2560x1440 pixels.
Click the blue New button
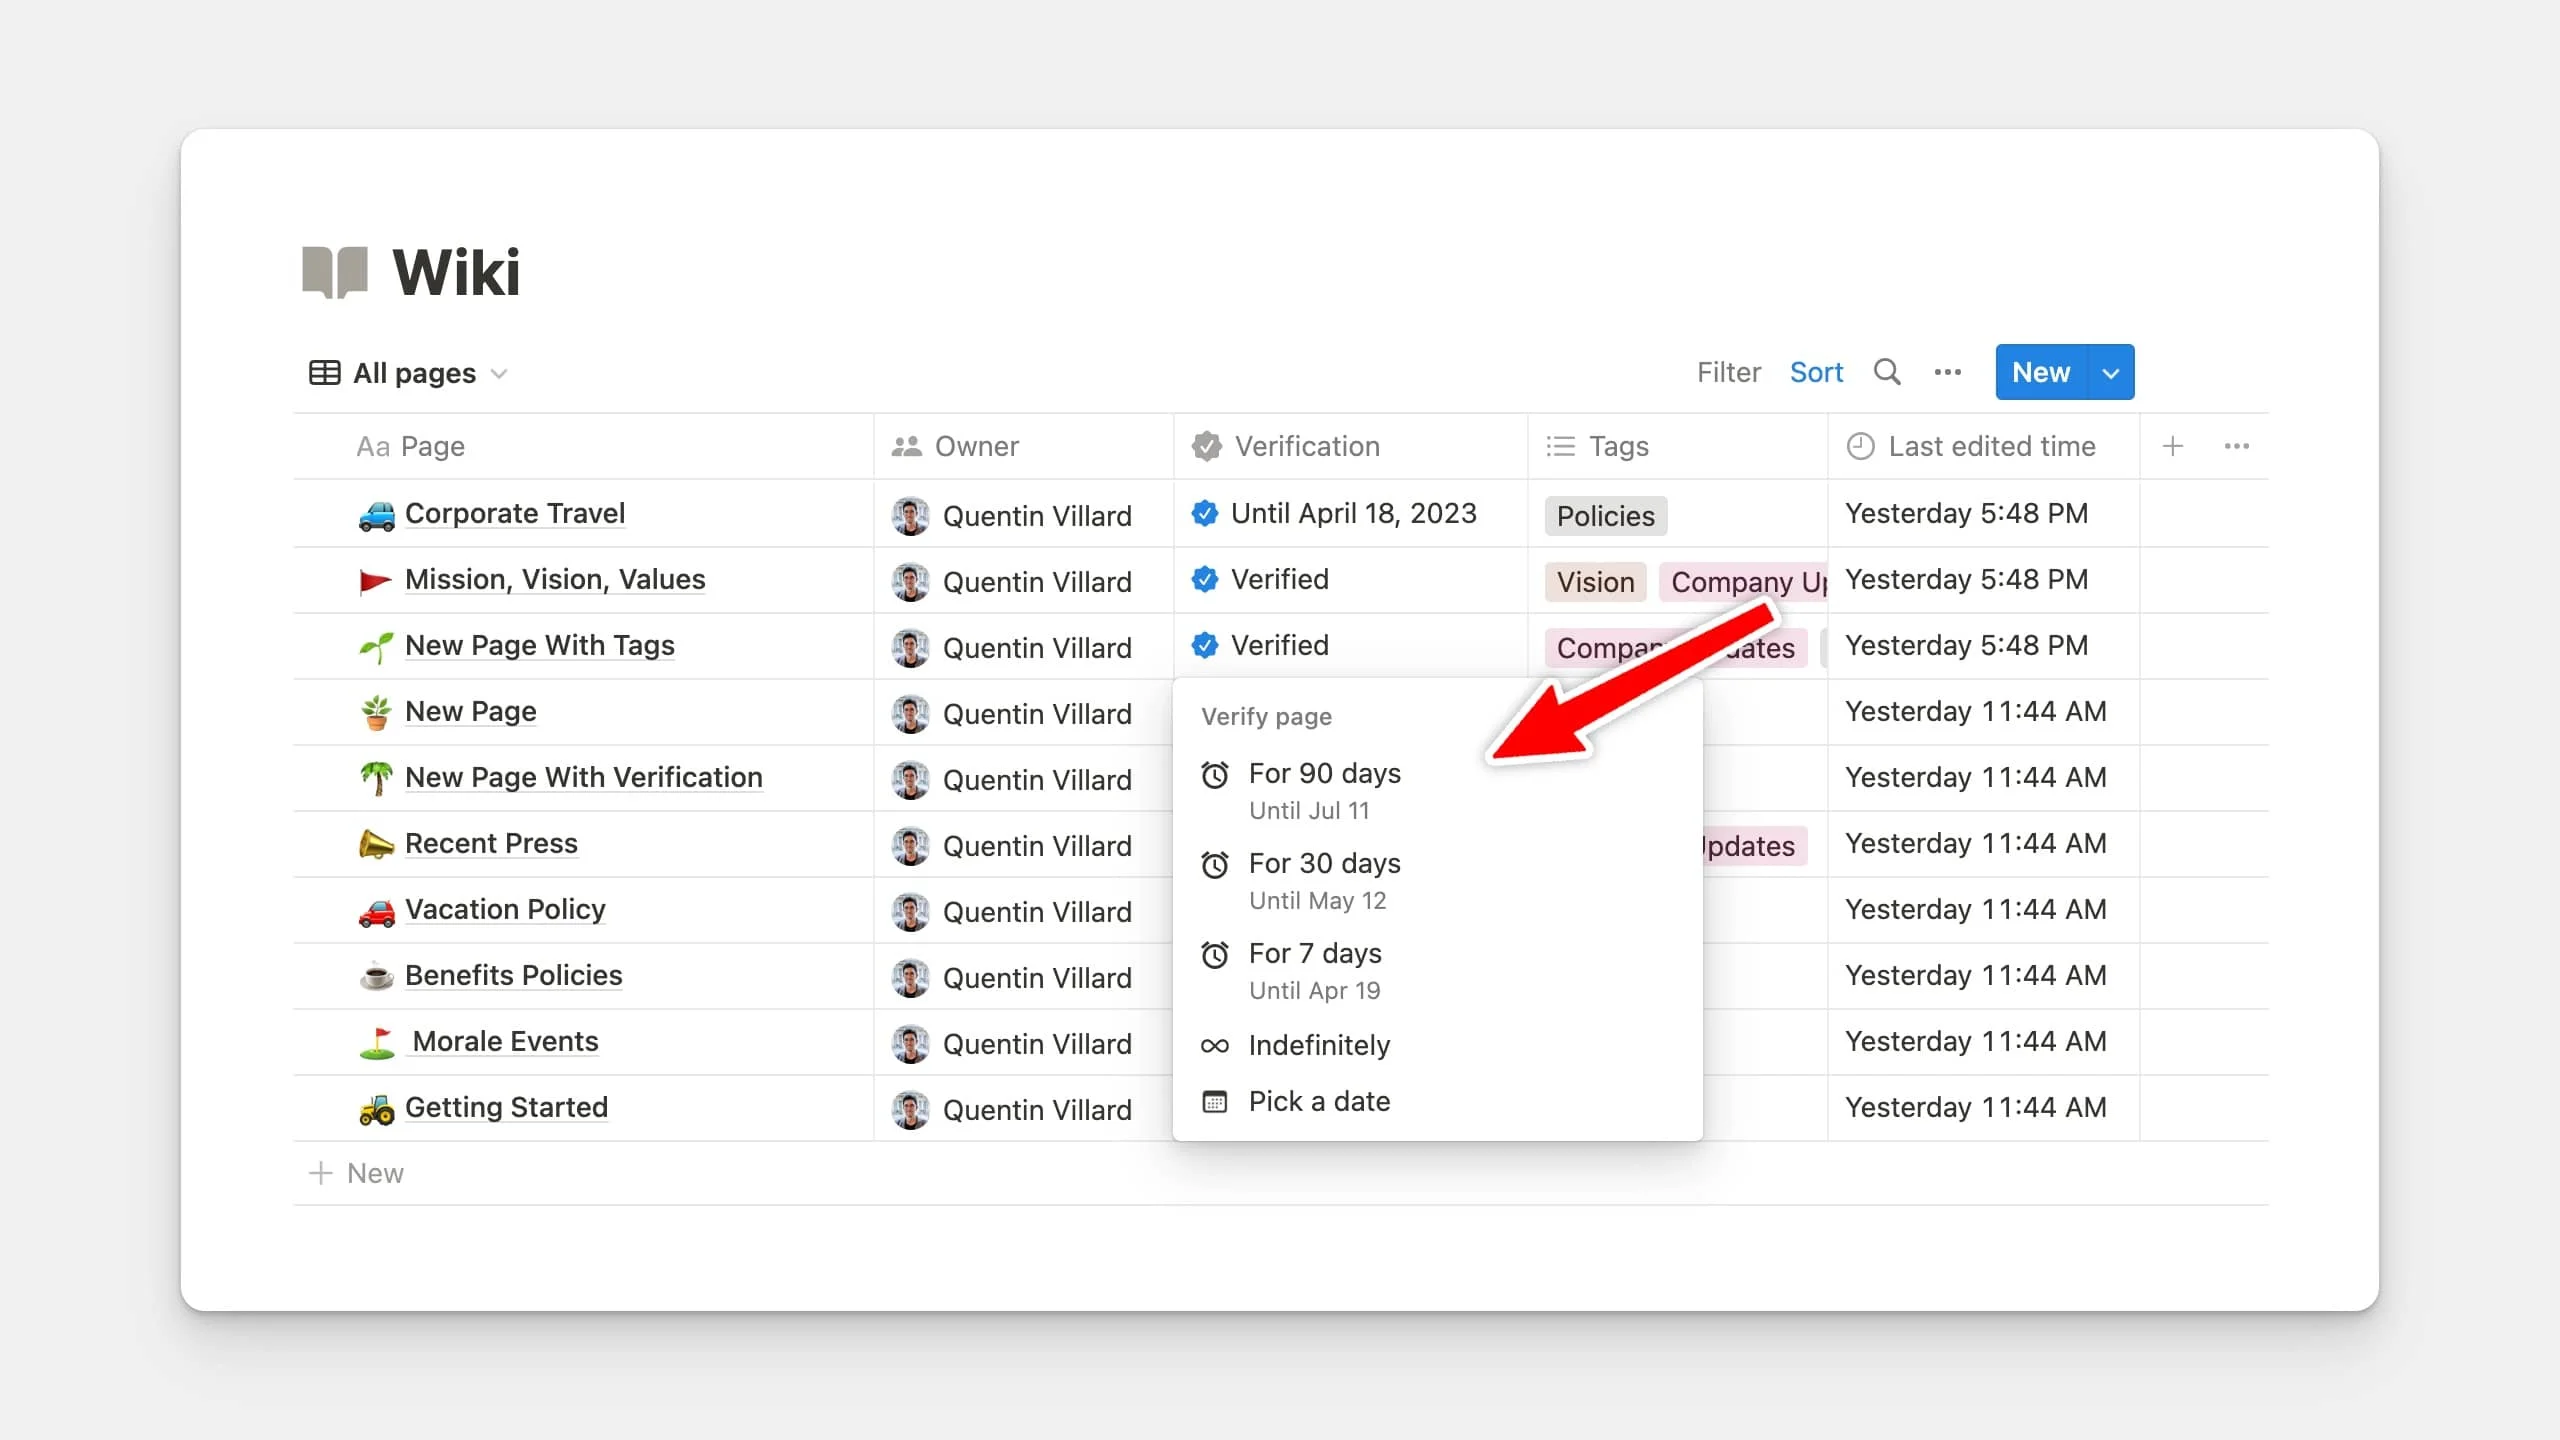point(2043,371)
